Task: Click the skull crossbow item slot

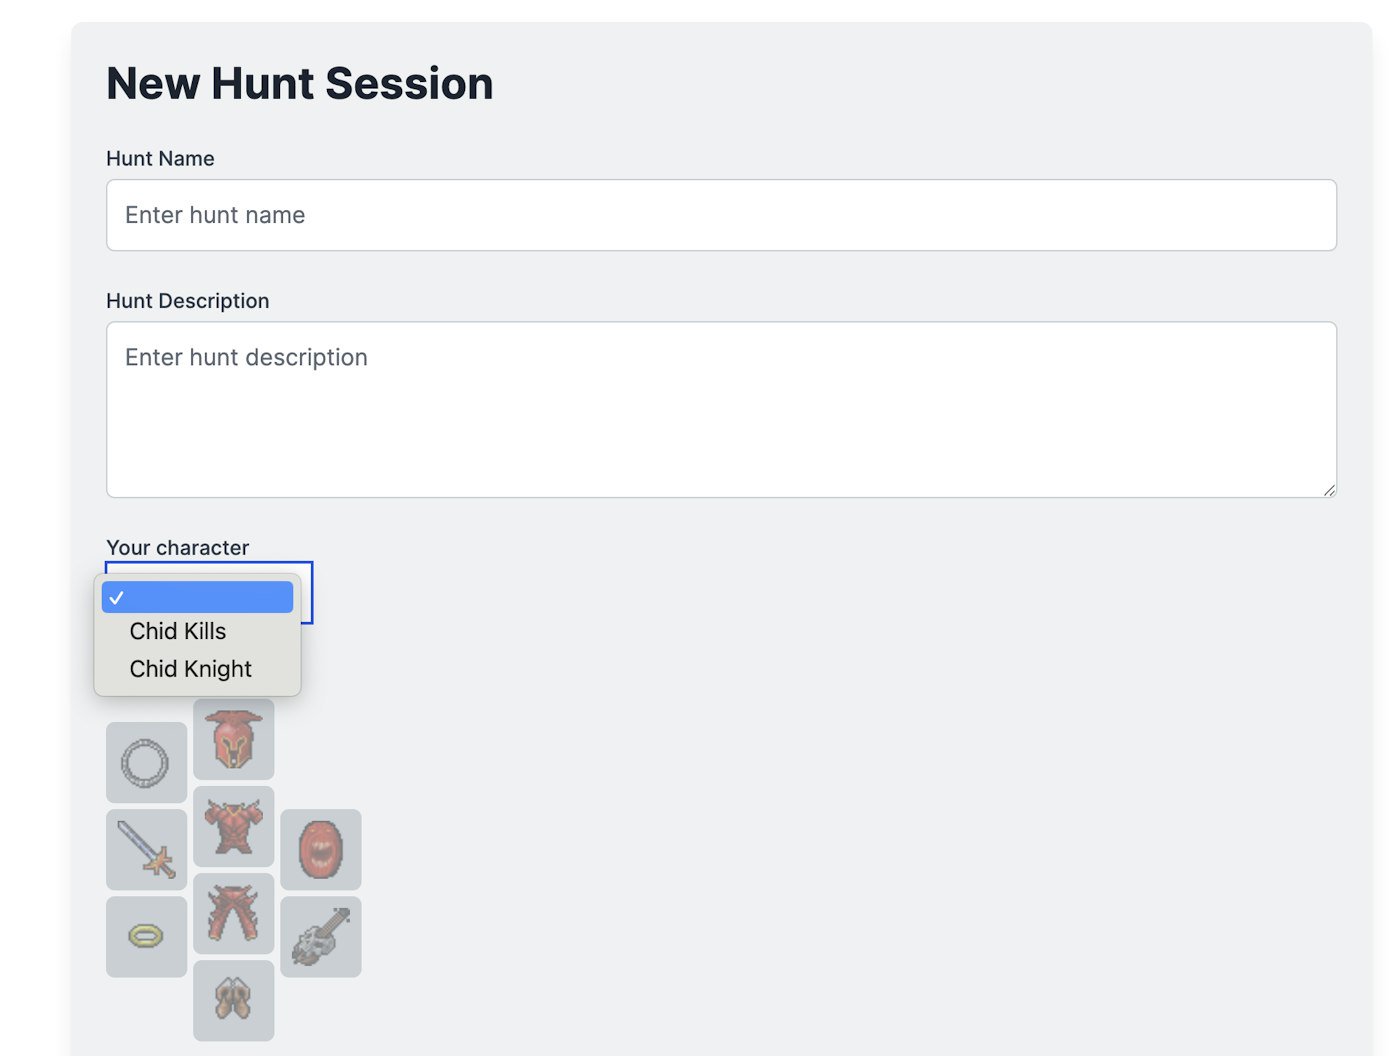Action: tap(320, 937)
